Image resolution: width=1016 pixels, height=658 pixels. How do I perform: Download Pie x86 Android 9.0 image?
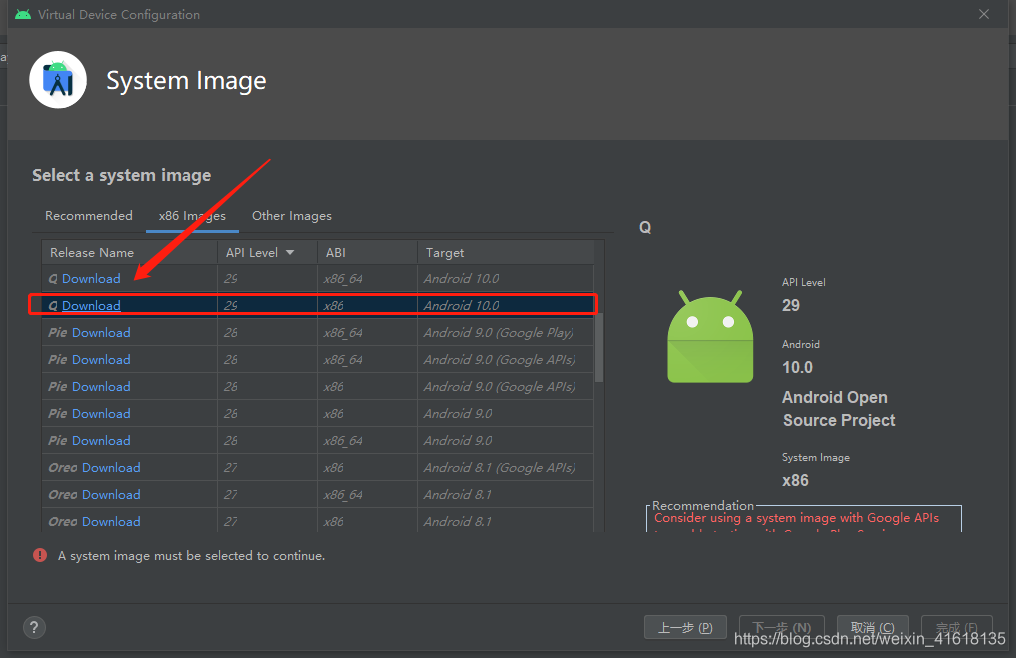pos(101,414)
